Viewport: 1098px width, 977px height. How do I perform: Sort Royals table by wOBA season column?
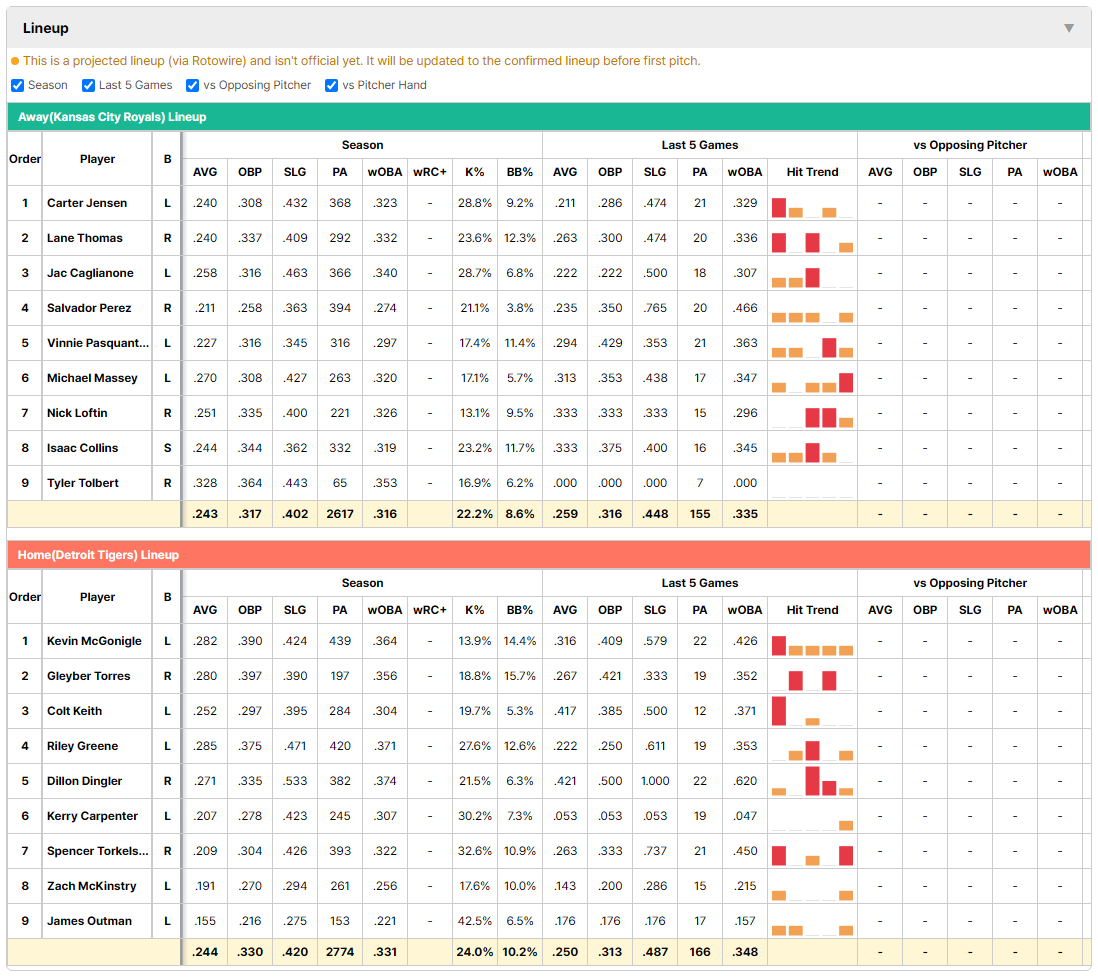click(x=385, y=172)
